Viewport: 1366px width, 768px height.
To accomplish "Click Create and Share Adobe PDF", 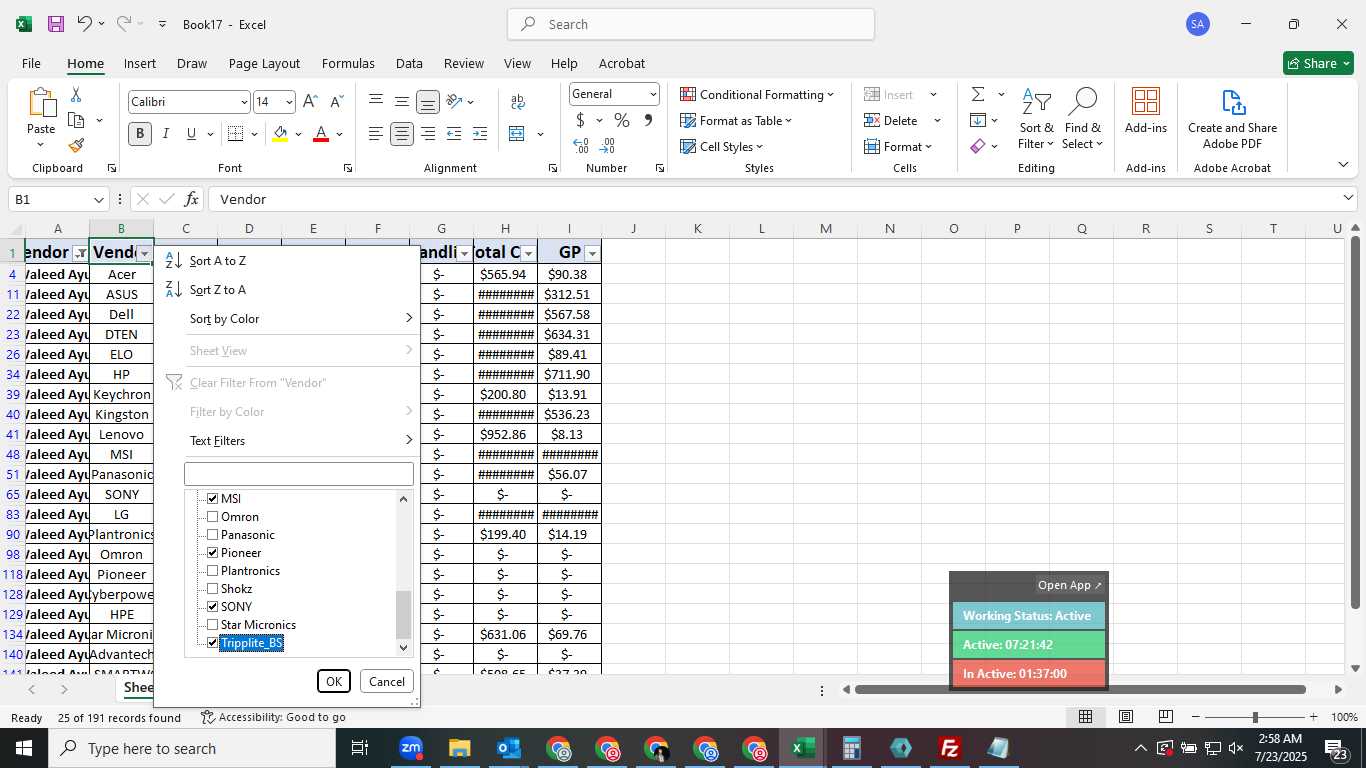I will tap(1232, 119).
